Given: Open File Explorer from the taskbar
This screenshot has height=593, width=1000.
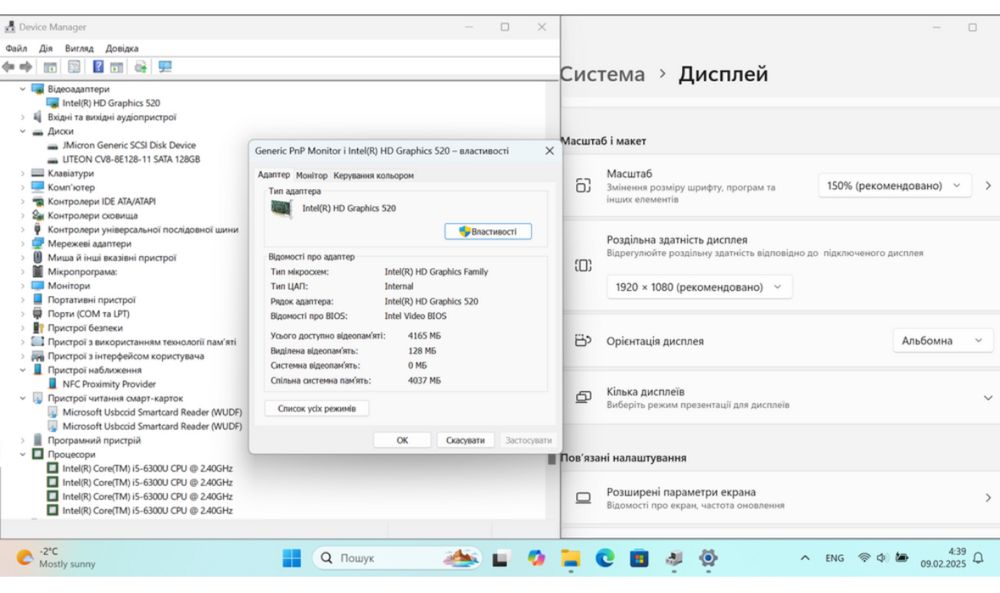Looking at the screenshot, I should click(571, 559).
